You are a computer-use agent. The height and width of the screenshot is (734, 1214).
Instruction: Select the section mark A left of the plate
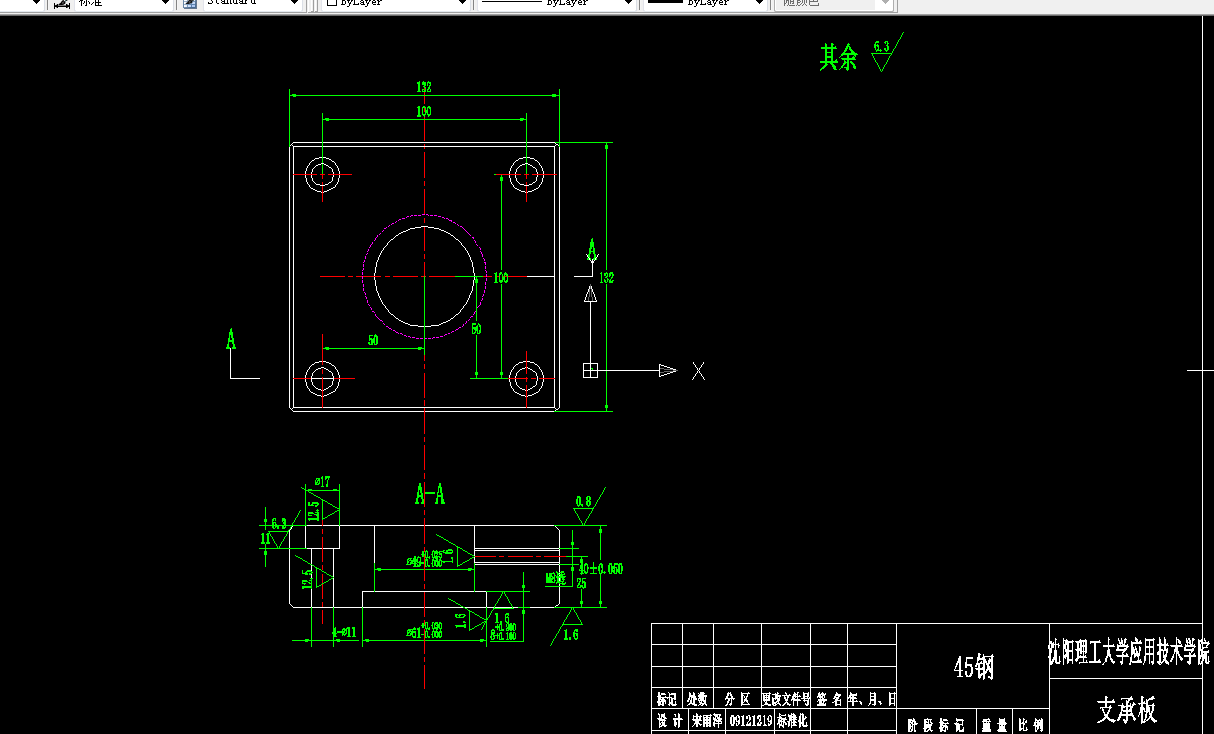click(x=232, y=341)
